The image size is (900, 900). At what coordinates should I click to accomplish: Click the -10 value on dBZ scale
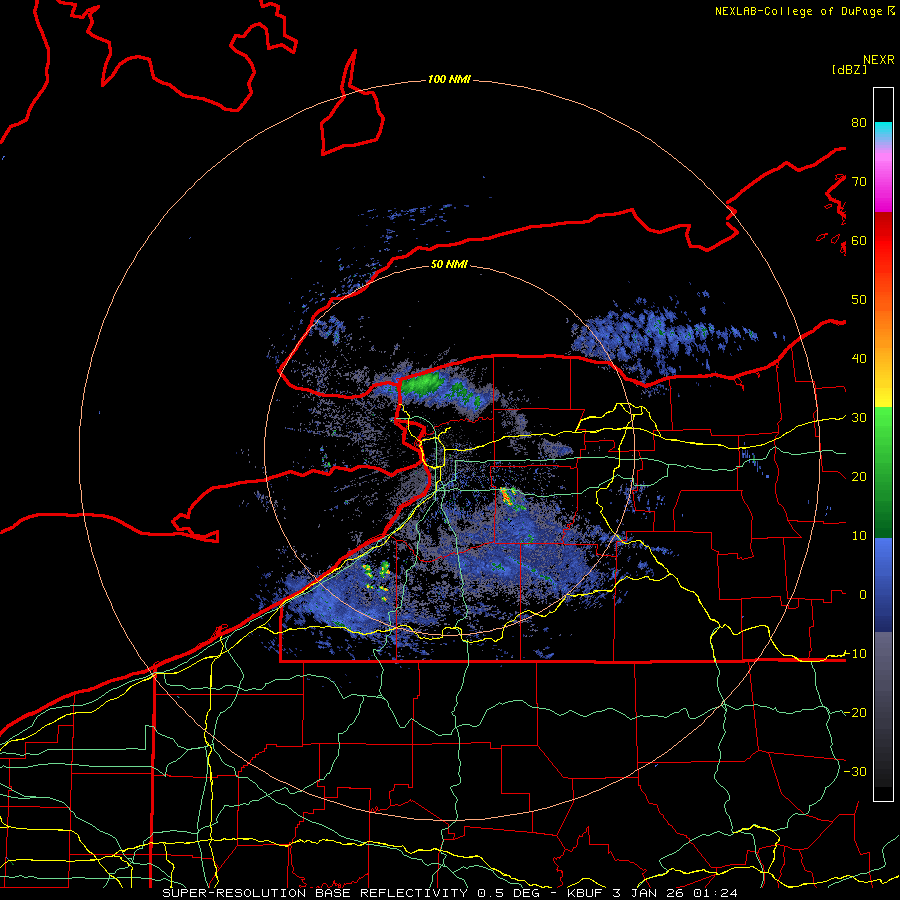(855, 654)
